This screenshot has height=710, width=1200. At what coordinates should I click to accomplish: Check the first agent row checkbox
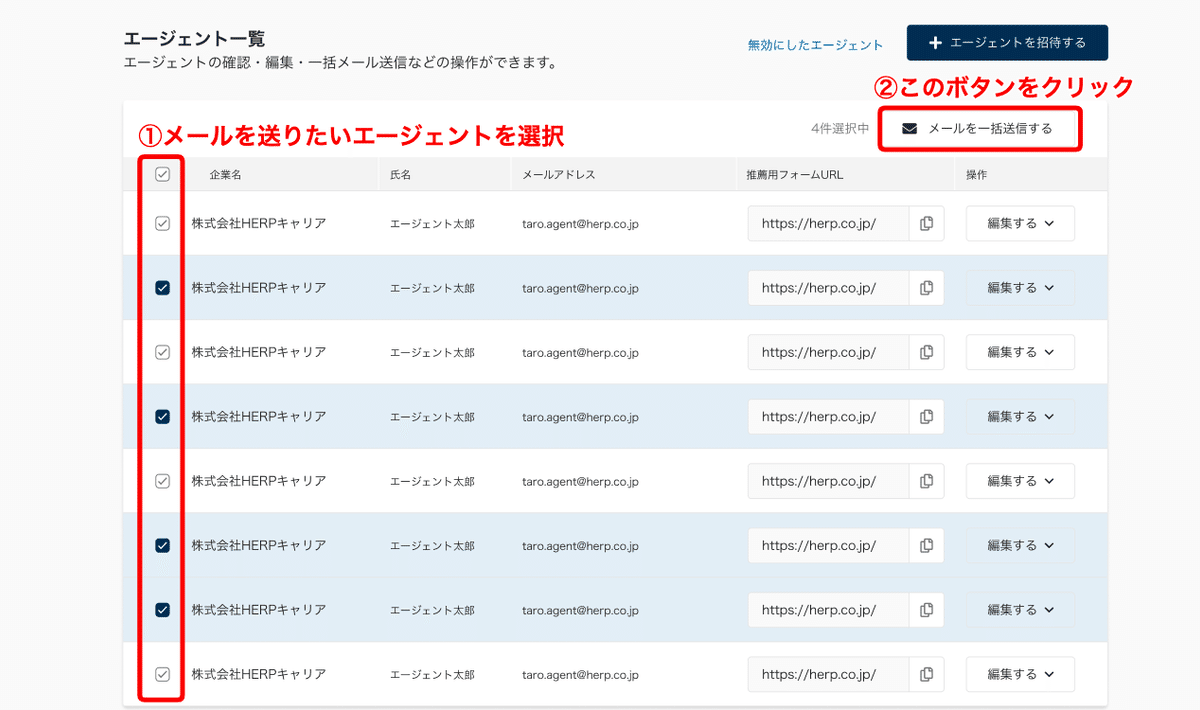point(161,223)
